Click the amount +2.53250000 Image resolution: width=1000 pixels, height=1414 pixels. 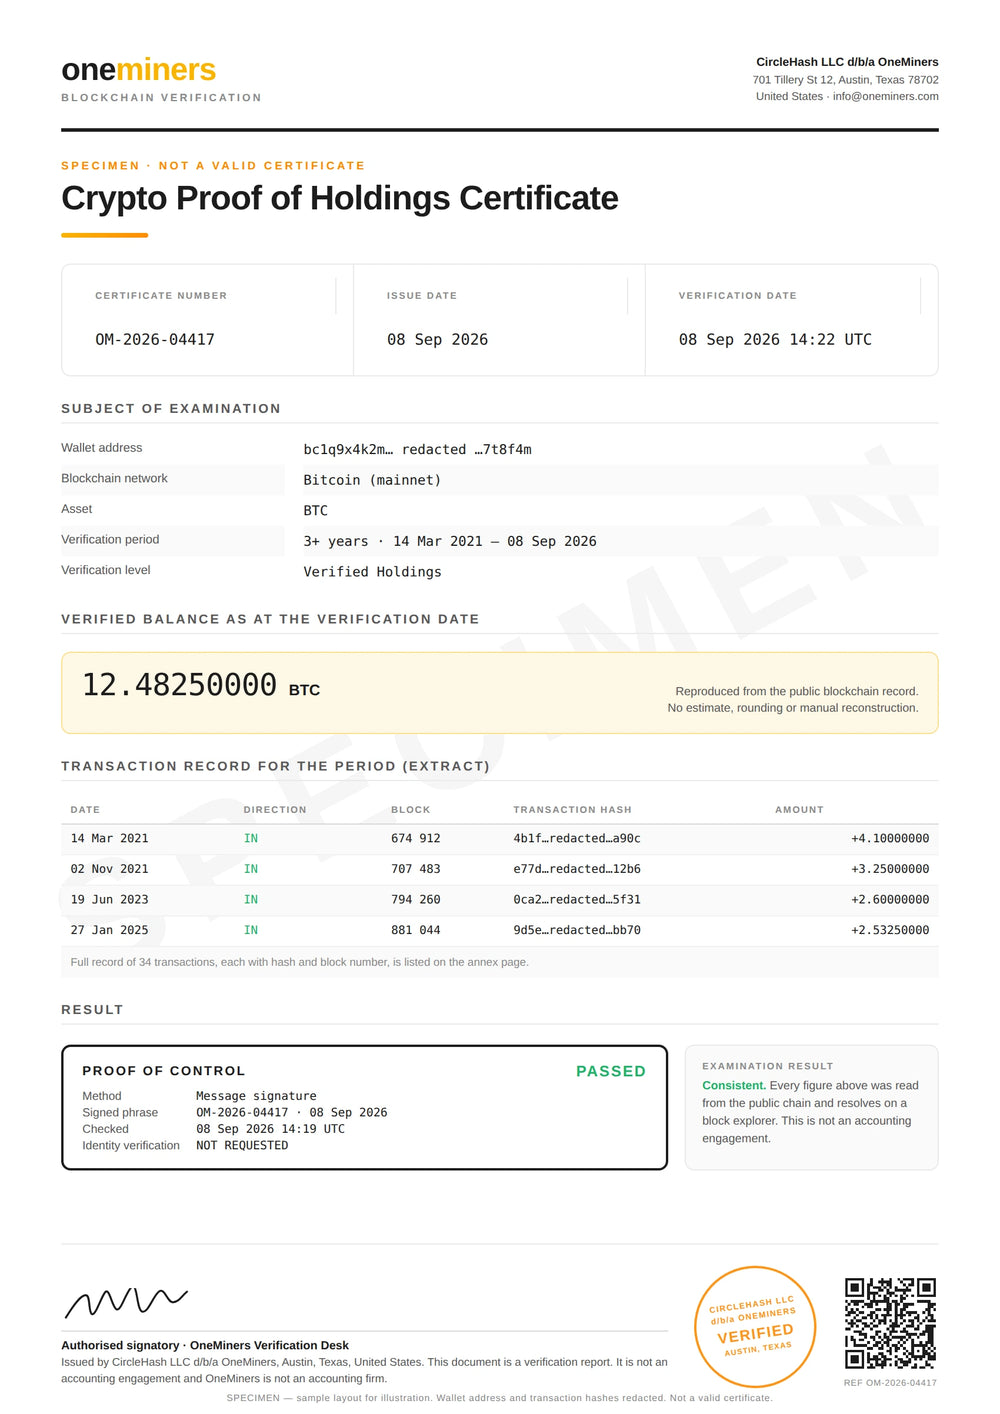click(890, 930)
